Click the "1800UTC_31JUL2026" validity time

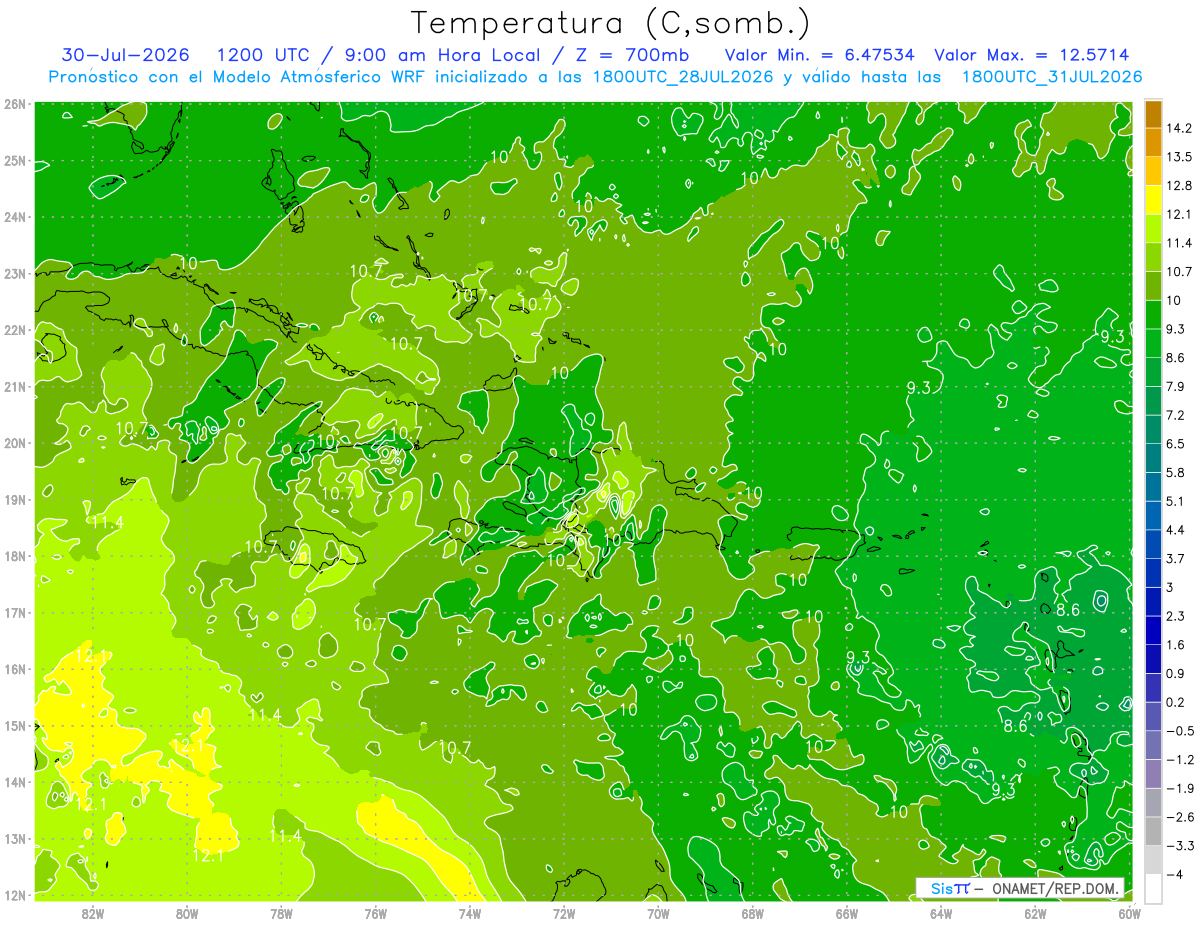[x=1052, y=76]
